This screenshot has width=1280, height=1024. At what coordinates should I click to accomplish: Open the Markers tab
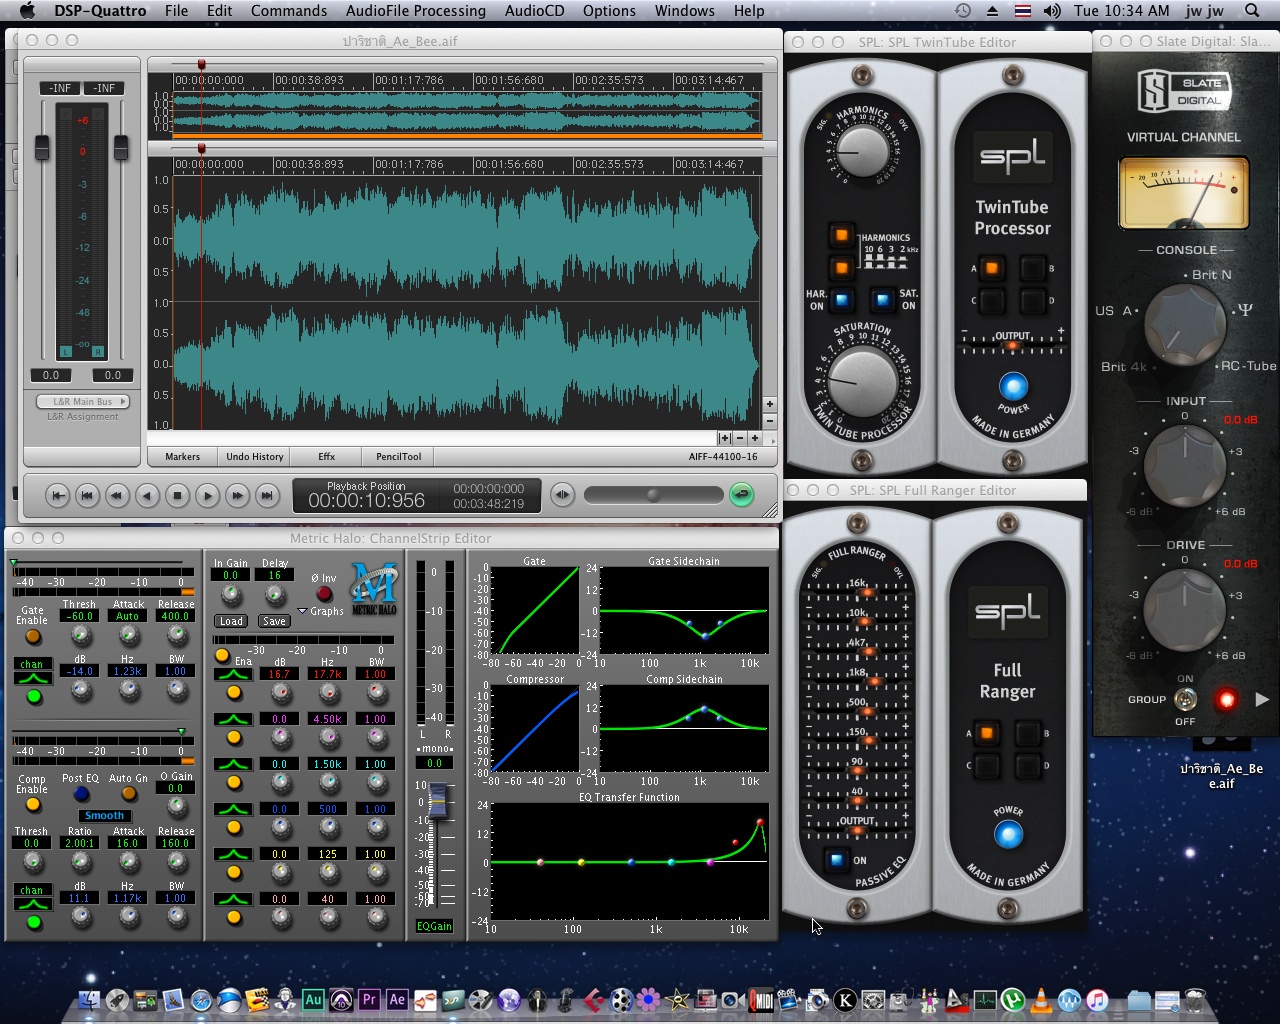pyautogui.click(x=182, y=457)
